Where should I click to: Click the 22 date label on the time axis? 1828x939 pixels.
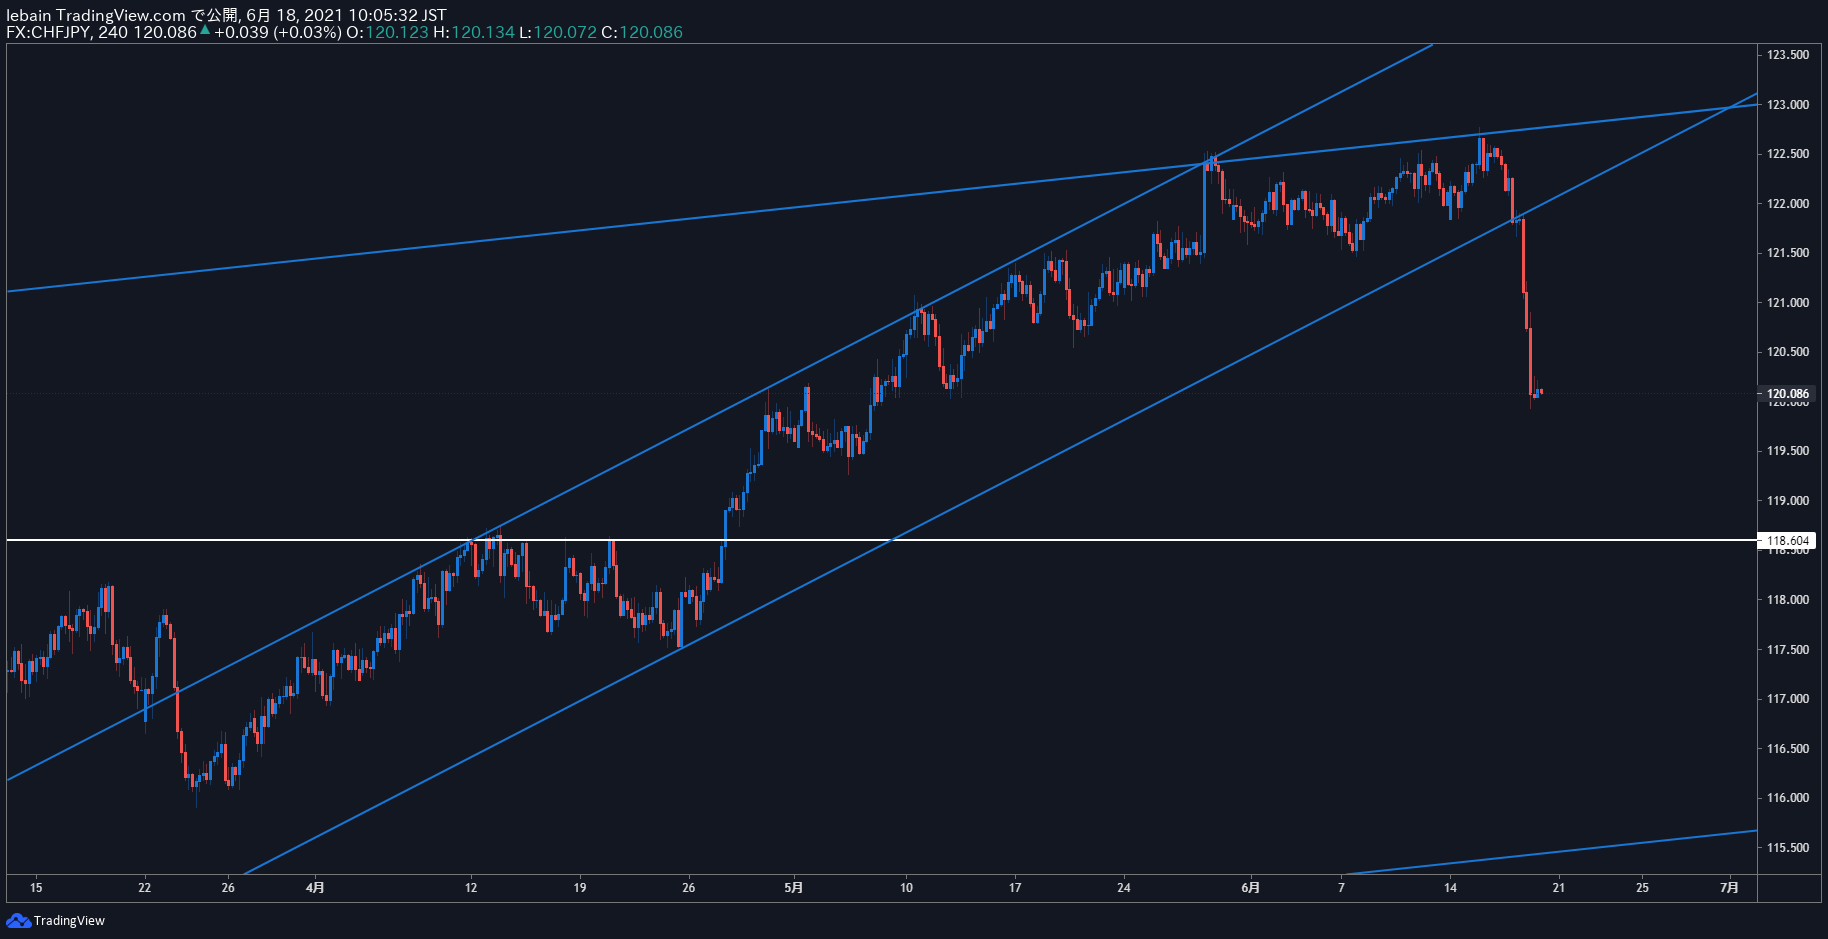point(145,888)
